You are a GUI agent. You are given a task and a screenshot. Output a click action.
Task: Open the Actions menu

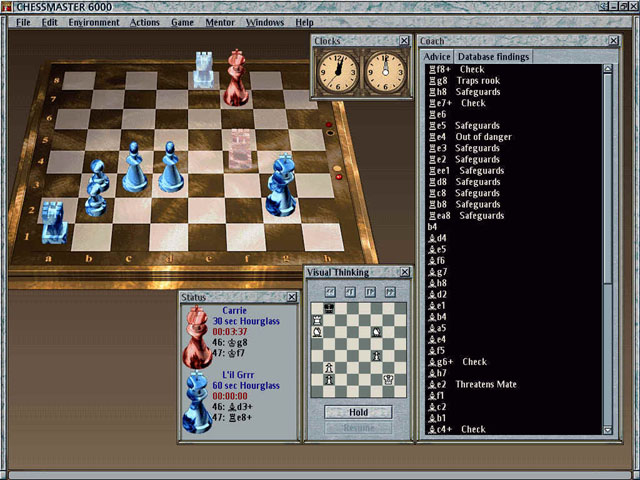(x=144, y=22)
